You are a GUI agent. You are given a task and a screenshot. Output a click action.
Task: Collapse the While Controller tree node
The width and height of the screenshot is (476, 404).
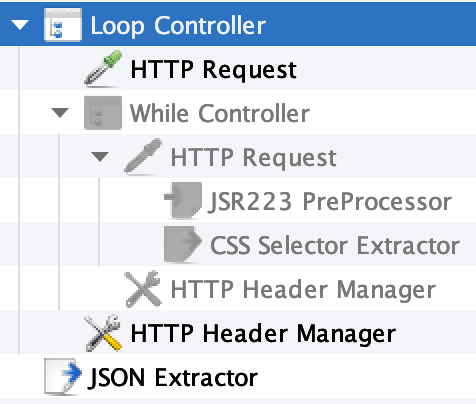click(60, 113)
